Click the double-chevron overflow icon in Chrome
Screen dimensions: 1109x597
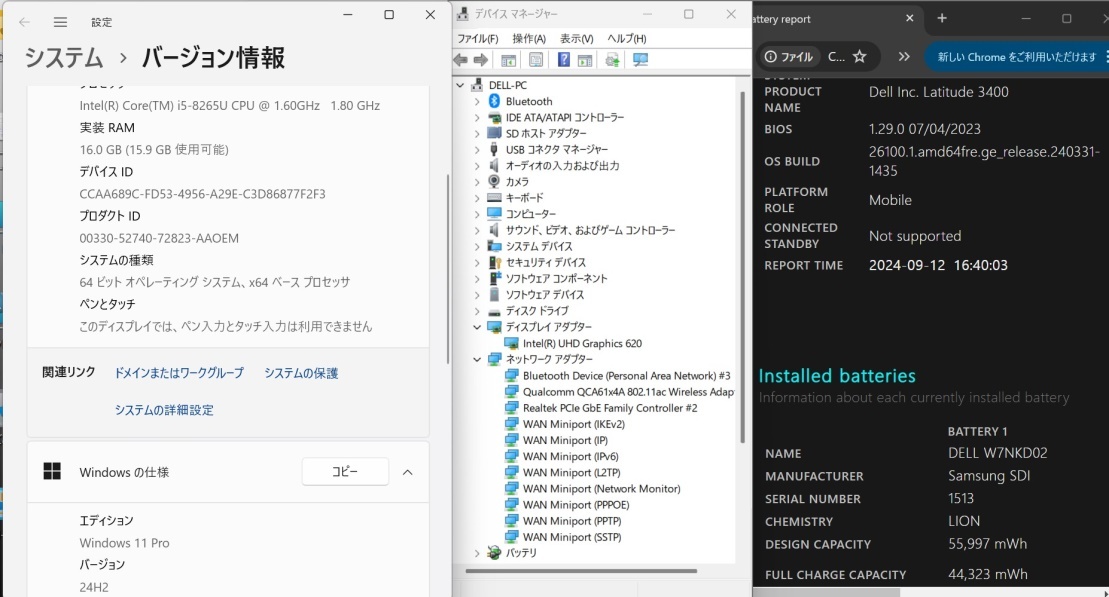pyautogui.click(x=904, y=57)
